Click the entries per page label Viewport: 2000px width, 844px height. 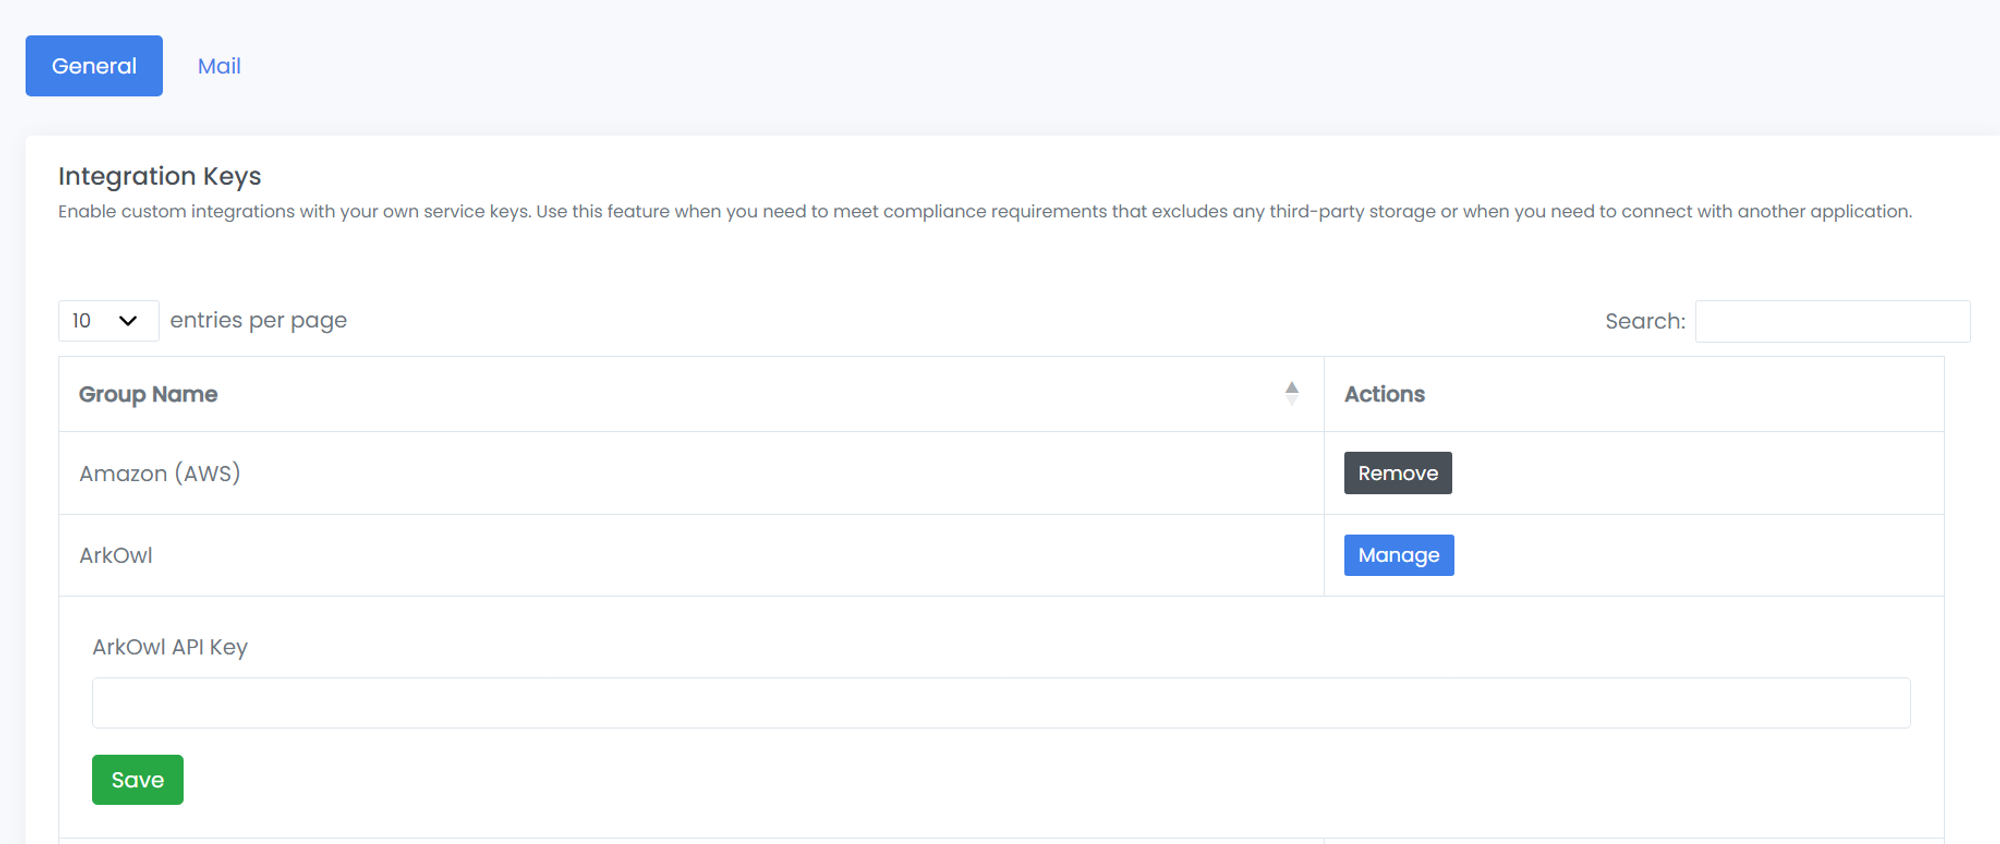click(x=258, y=321)
